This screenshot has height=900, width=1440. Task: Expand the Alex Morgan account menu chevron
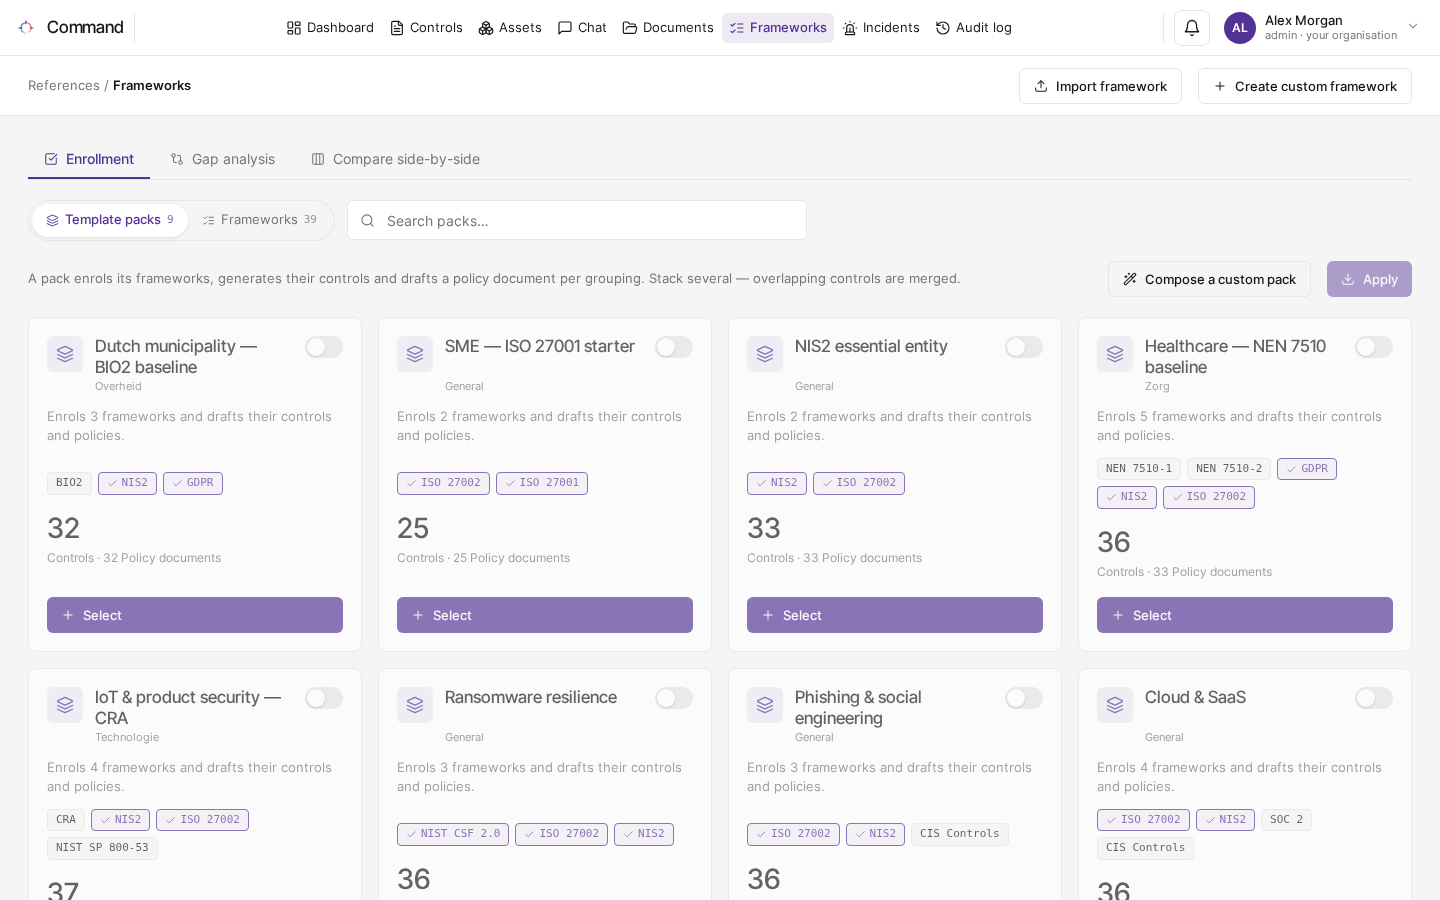click(1413, 27)
